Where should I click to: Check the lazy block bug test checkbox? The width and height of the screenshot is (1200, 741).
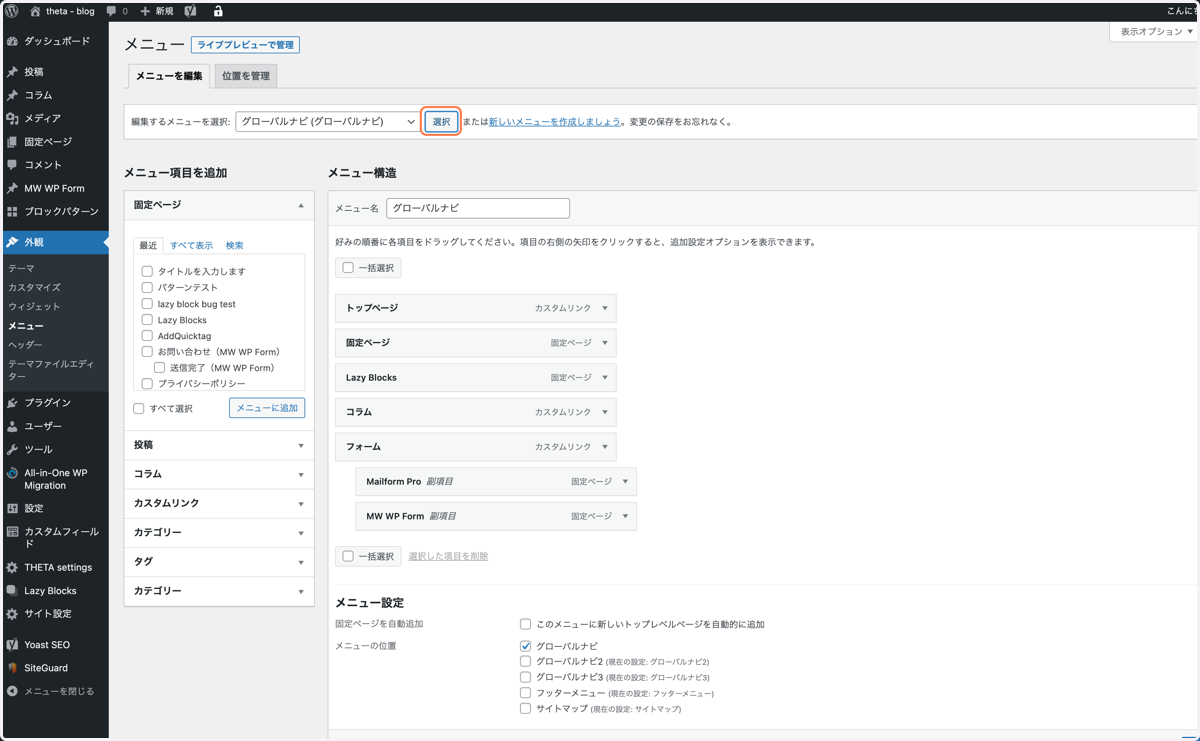[x=147, y=303]
